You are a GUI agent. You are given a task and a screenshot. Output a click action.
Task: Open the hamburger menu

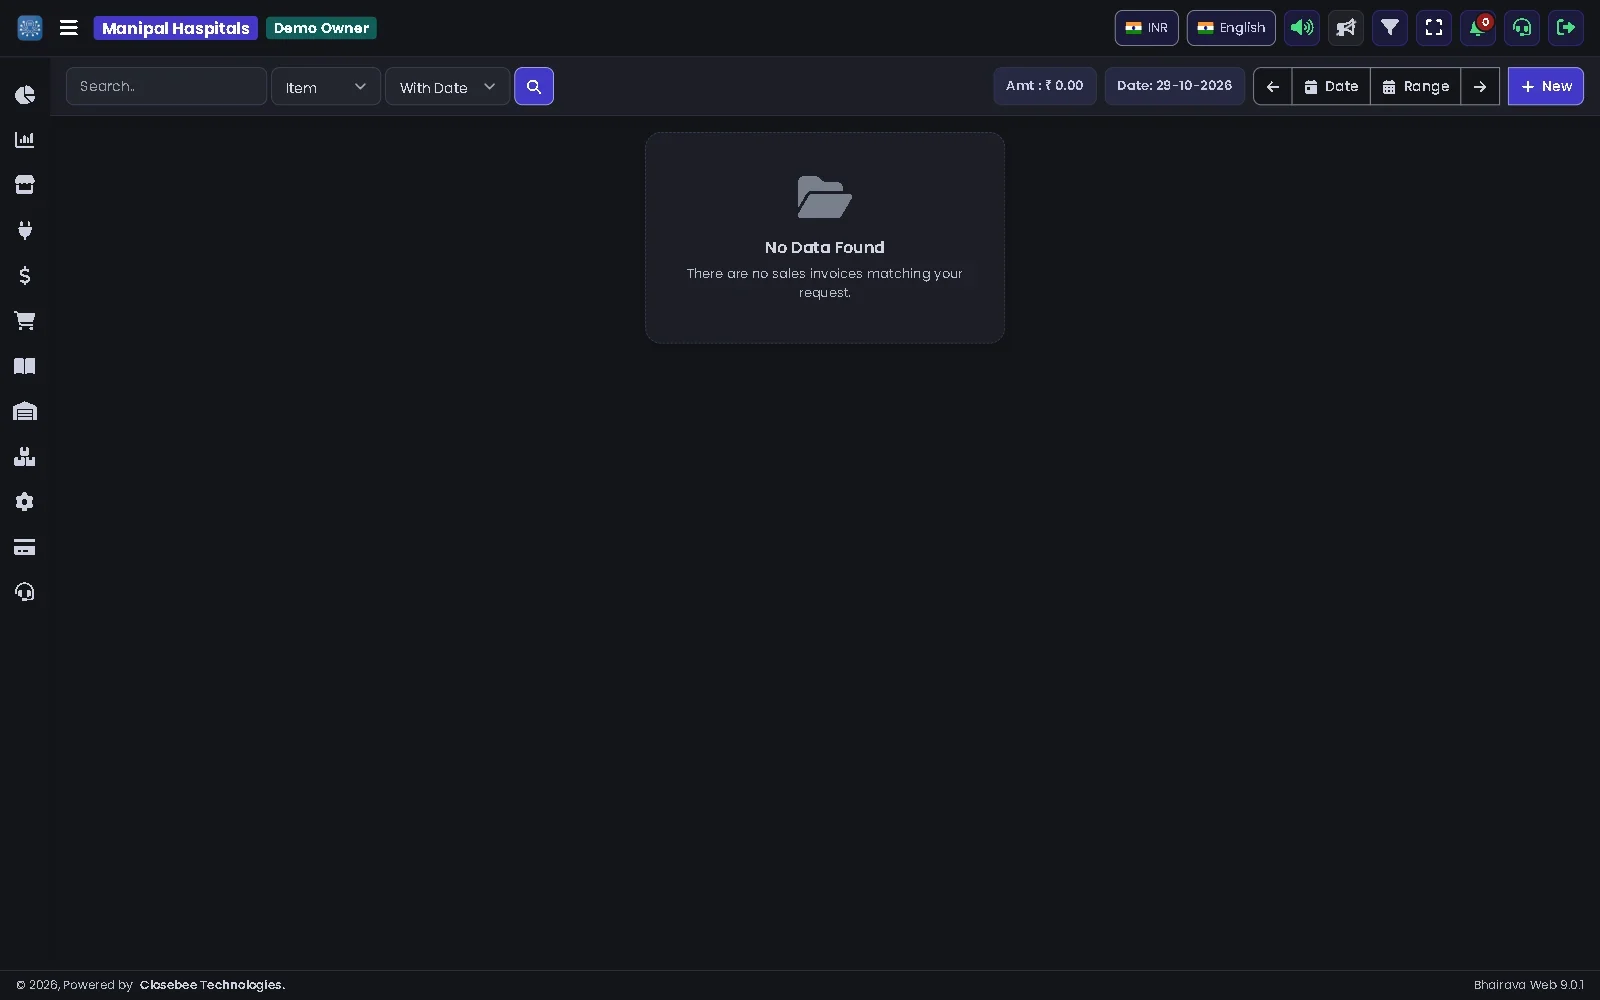(x=69, y=28)
